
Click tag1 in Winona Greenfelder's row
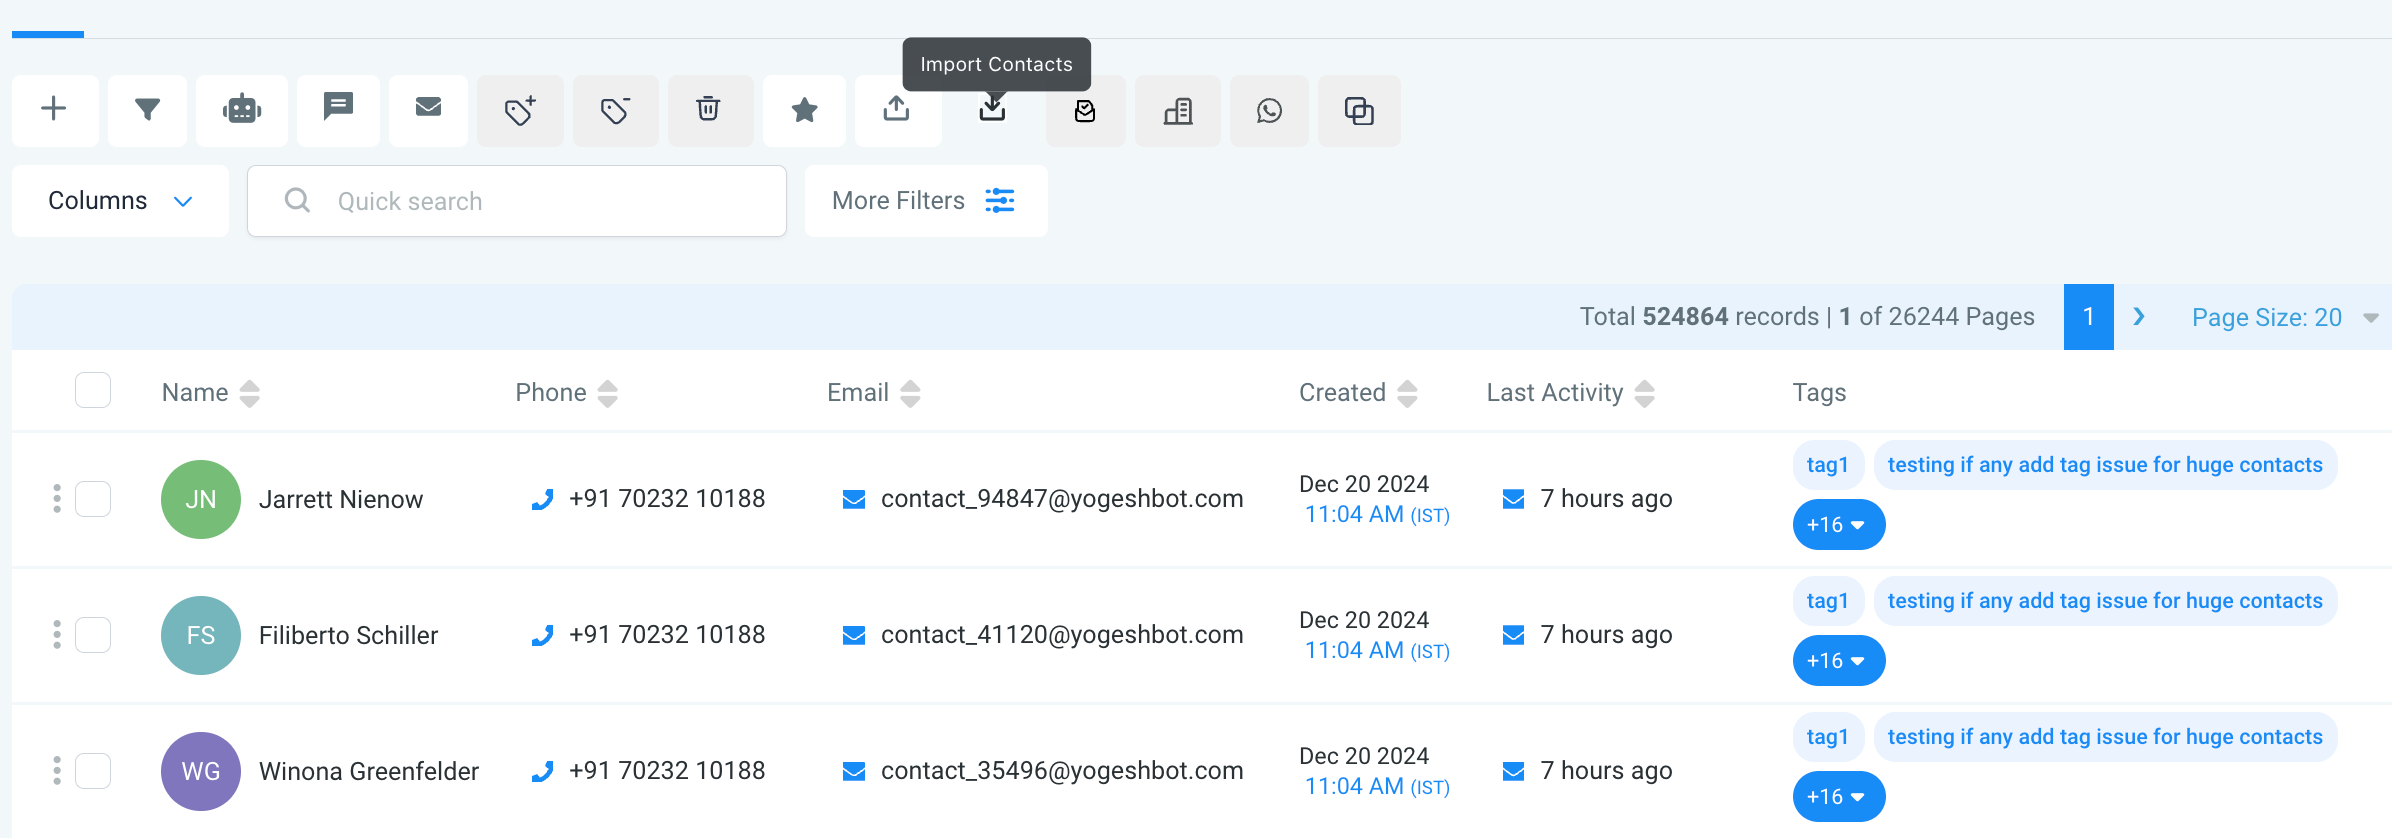click(x=1828, y=737)
